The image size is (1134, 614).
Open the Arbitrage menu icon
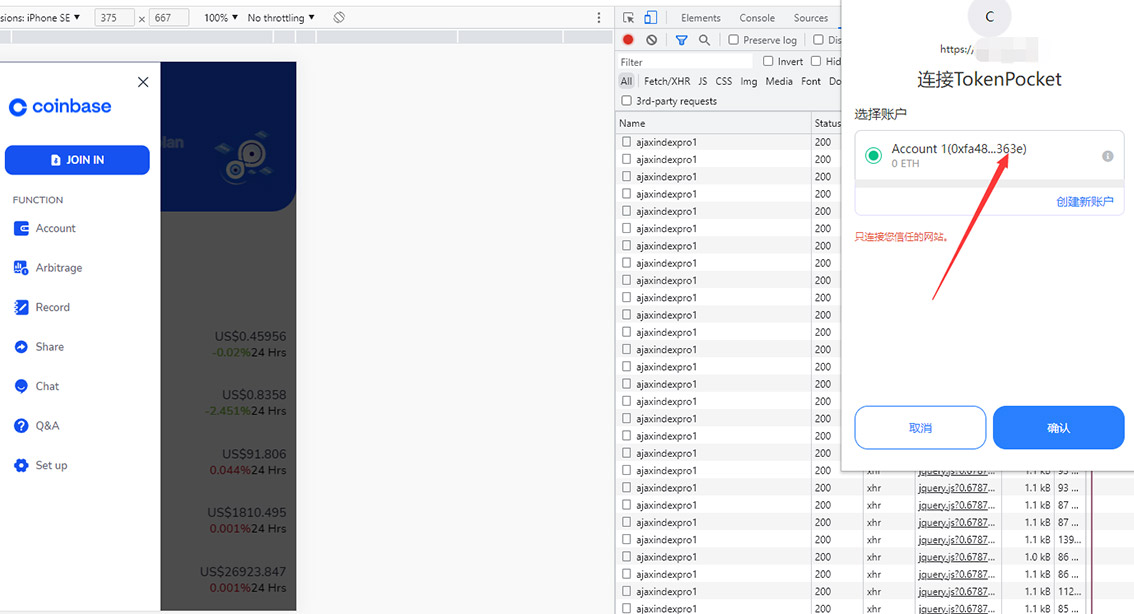[21, 268]
